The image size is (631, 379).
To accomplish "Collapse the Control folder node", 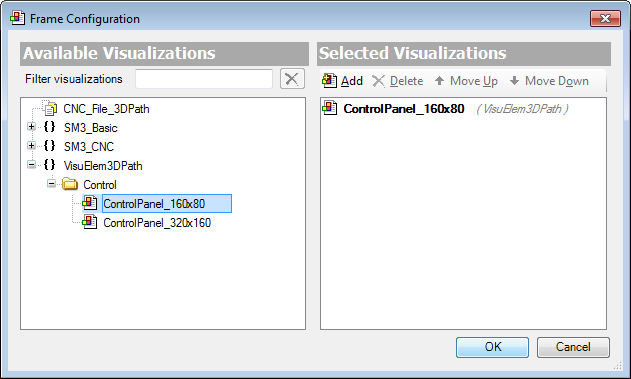I will (51, 184).
